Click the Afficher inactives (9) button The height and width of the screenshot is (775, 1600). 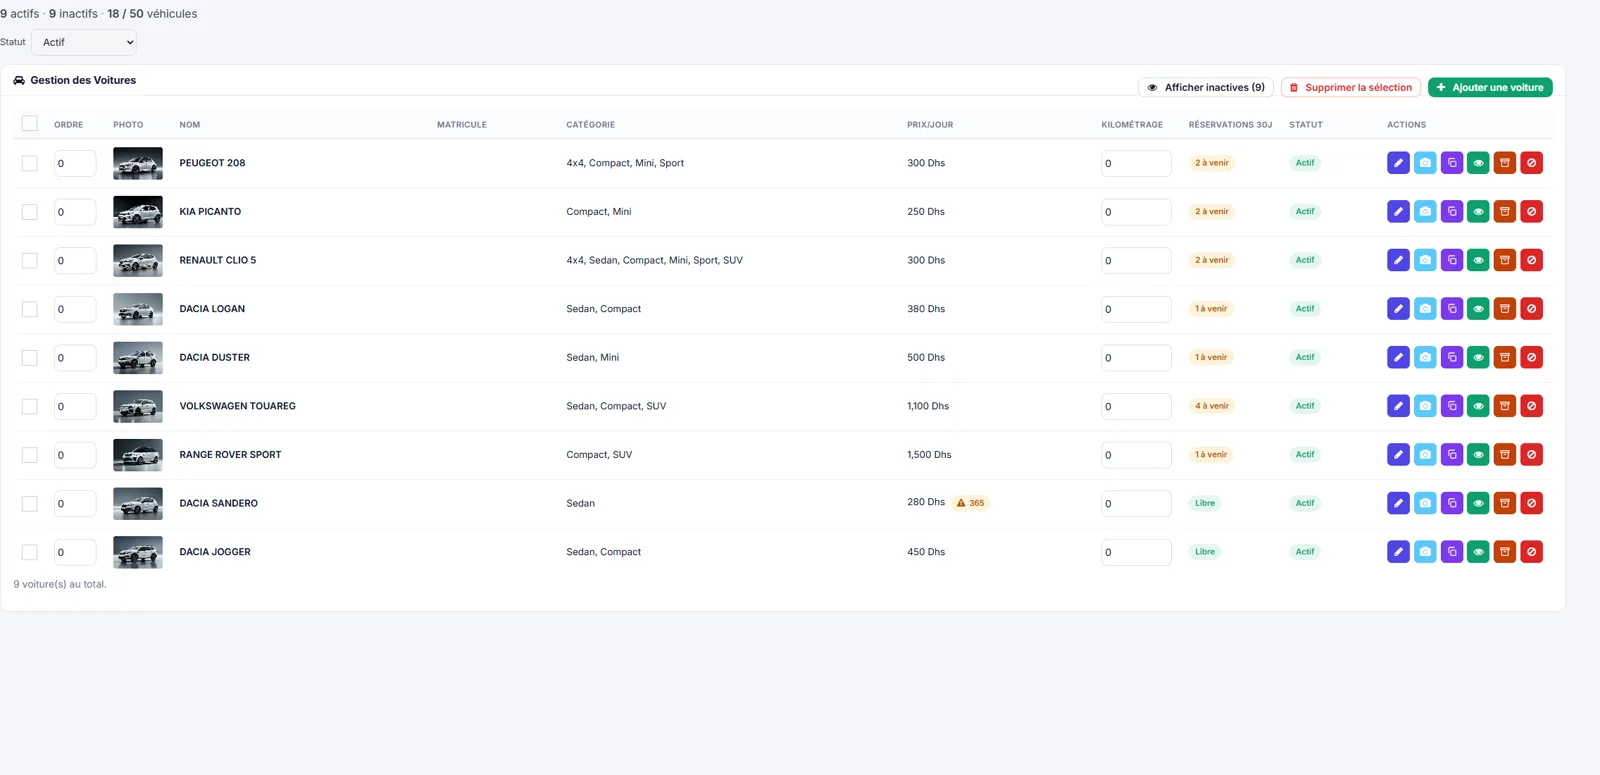point(1206,88)
